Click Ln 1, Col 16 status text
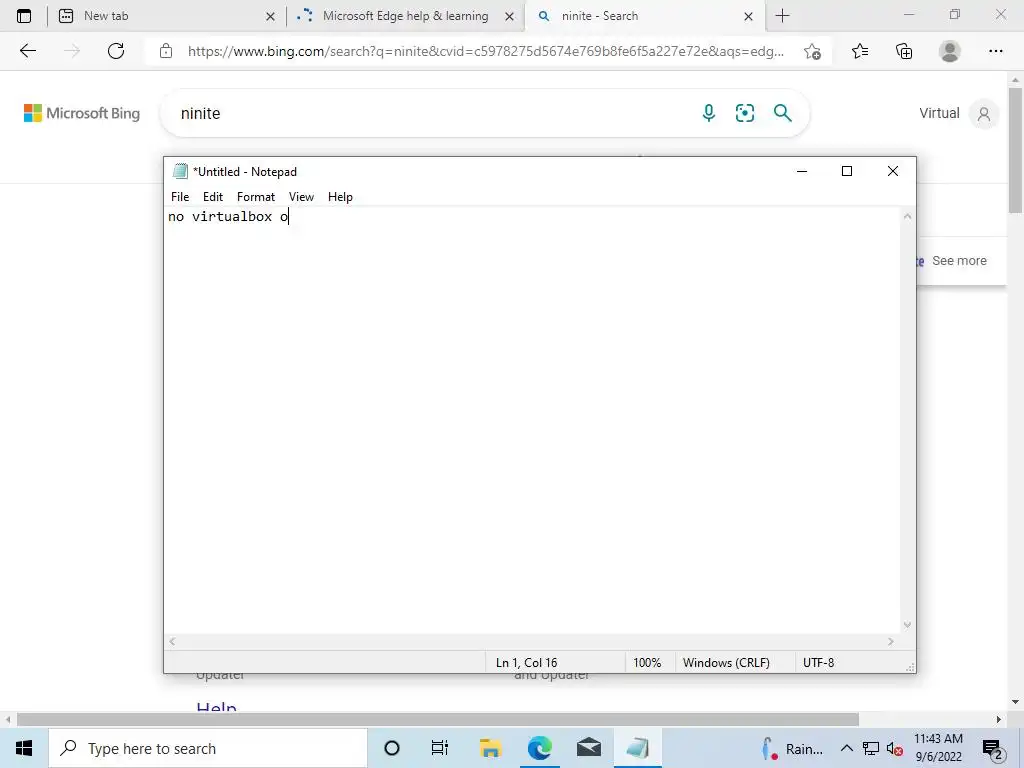1024x768 pixels. click(526, 662)
